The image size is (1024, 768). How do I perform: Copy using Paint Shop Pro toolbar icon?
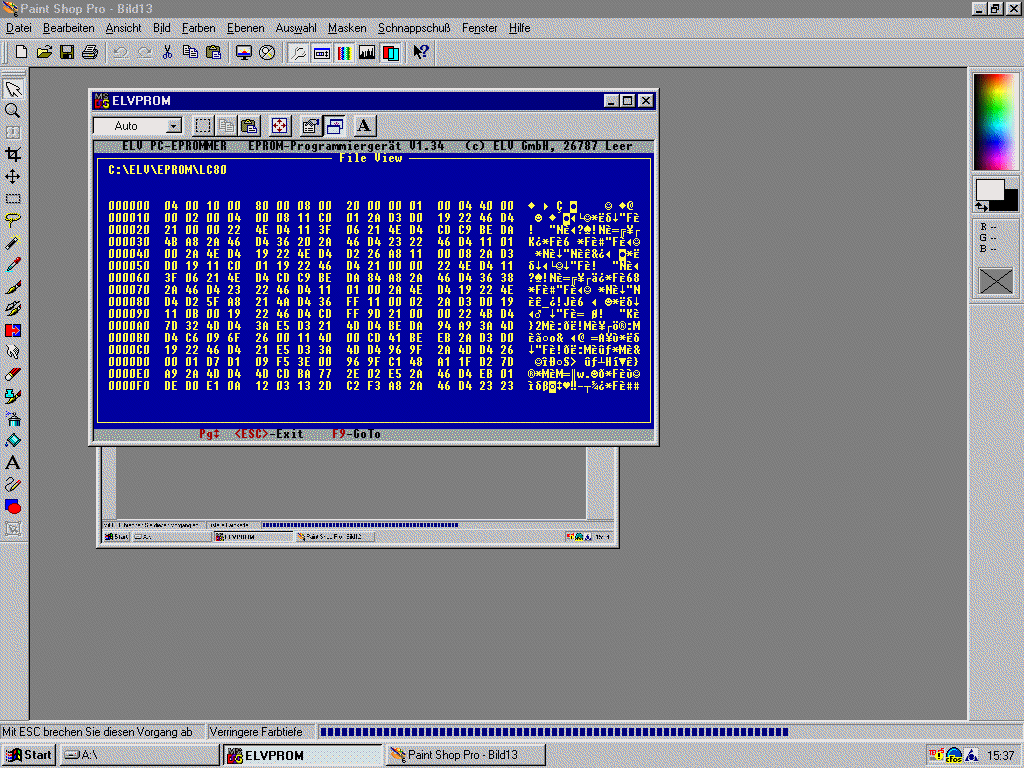tap(190, 52)
